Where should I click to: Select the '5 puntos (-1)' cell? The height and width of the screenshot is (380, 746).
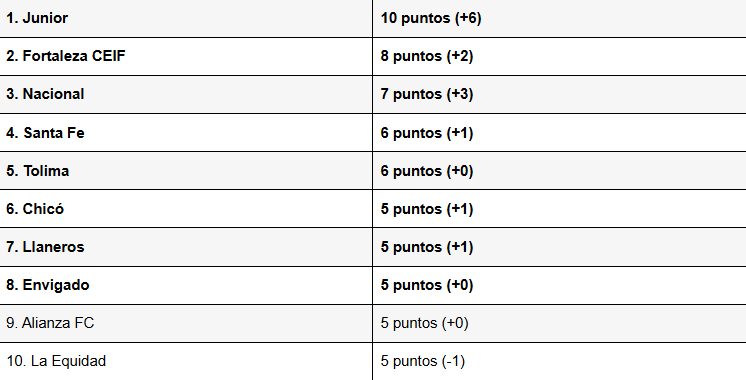(560, 361)
